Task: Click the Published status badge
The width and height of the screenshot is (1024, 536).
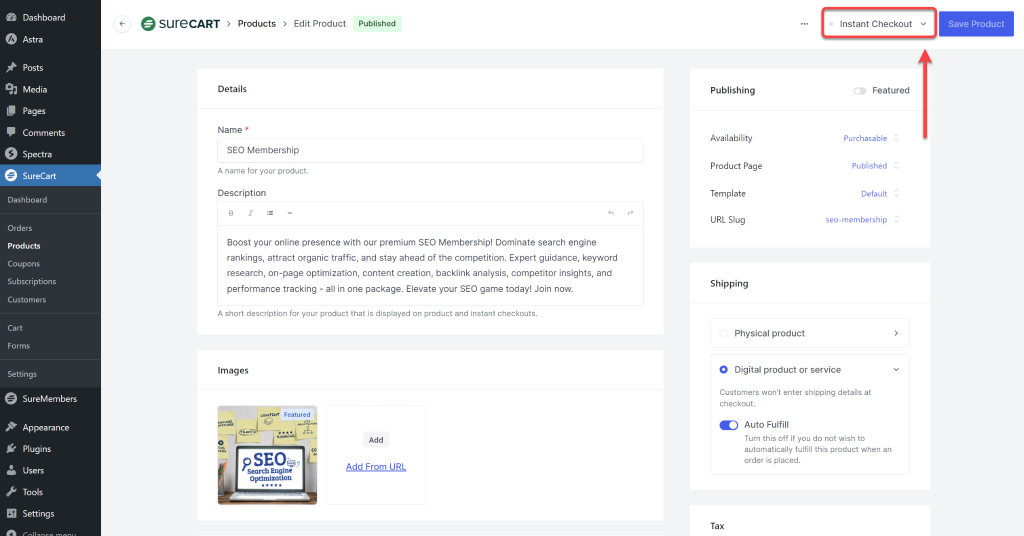Action: (x=377, y=24)
